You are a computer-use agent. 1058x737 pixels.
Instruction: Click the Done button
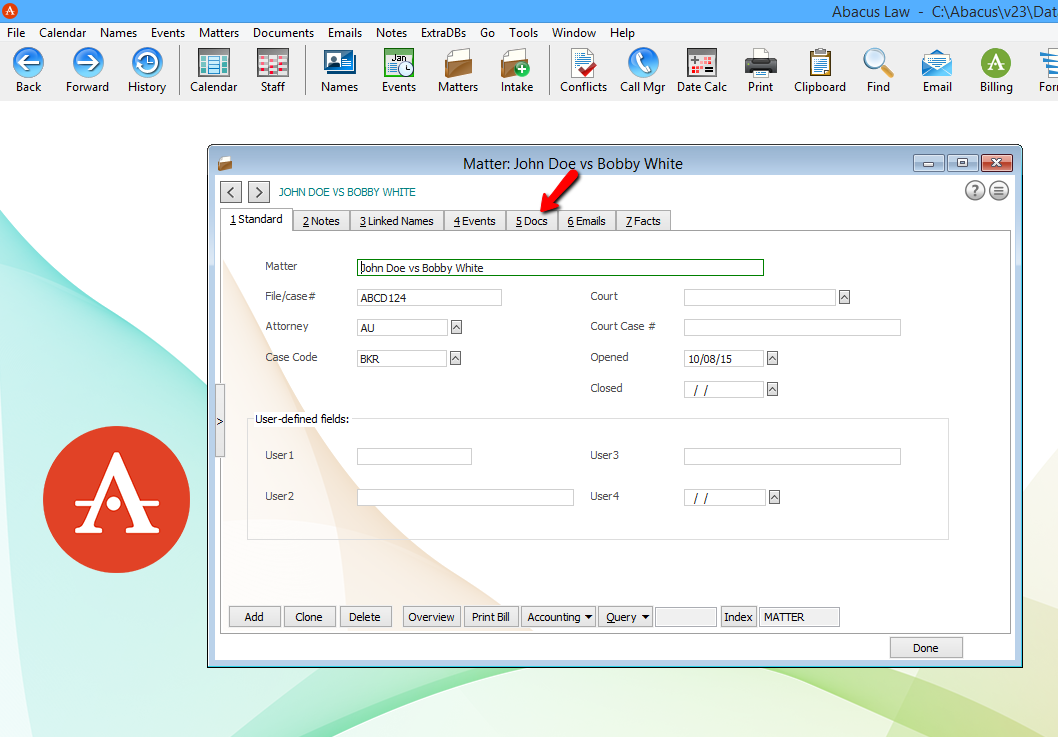[926, 648]
